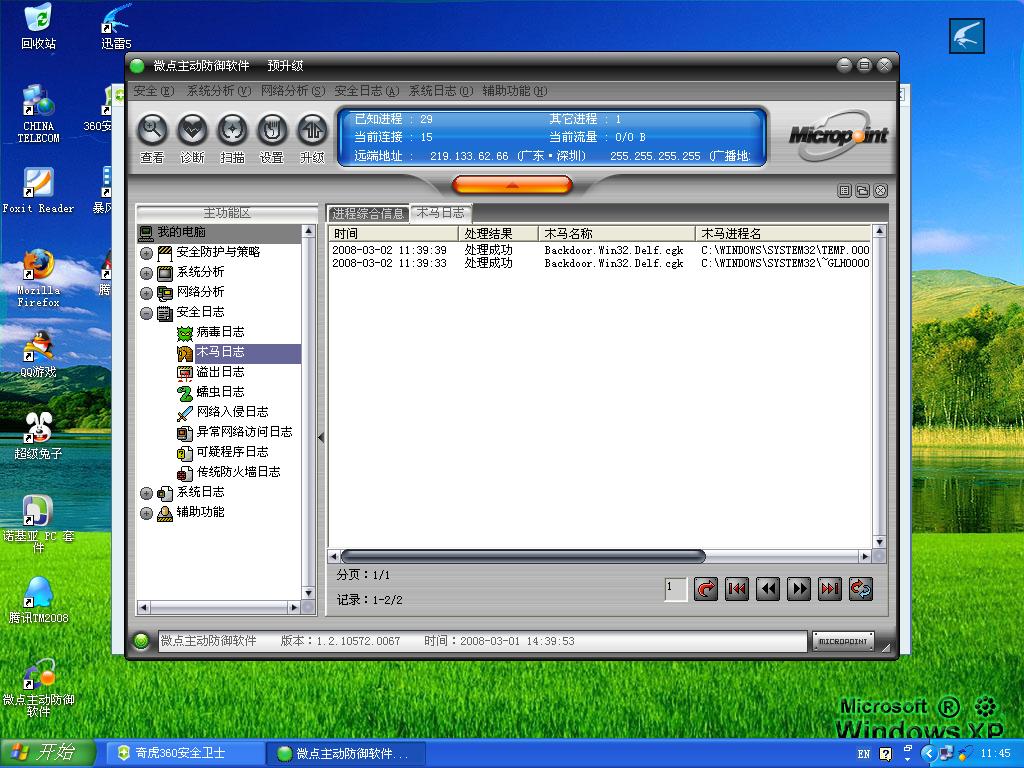Image resolution: width=1024 pixels, height=768 pixels.
Task: Go to the previous log page
Action: click(767, 589)
